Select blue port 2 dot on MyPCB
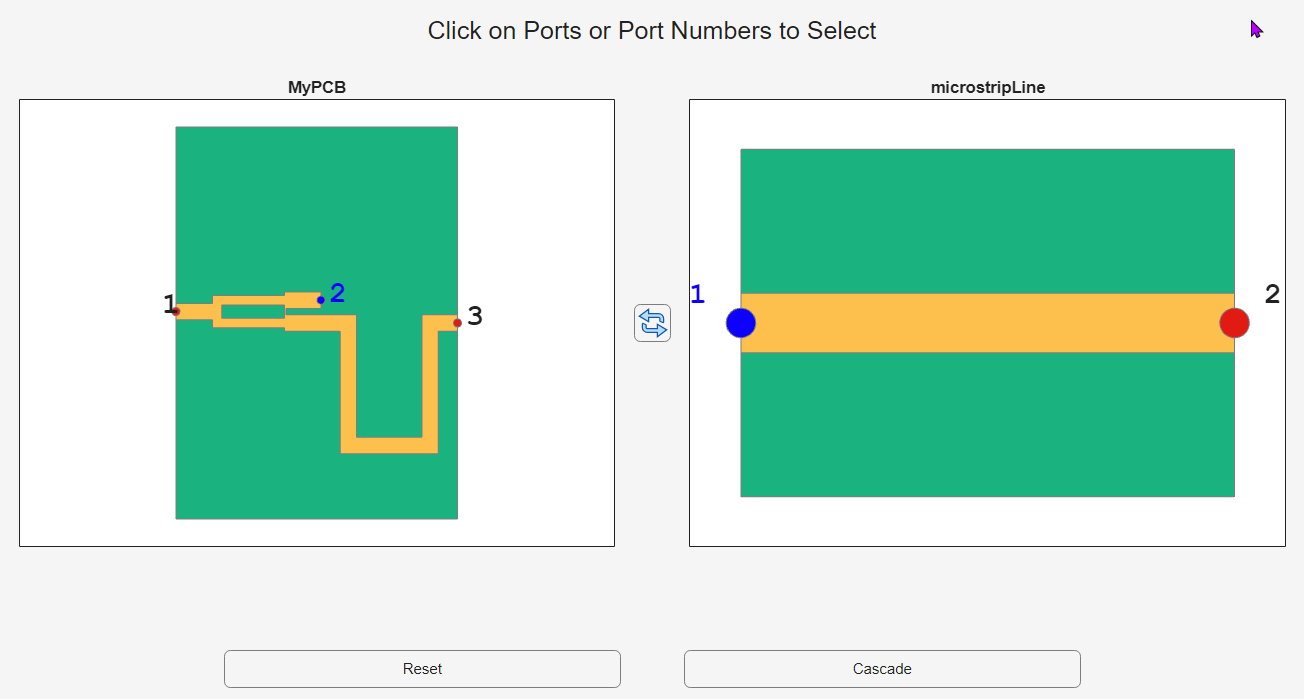 pos(321,300)
